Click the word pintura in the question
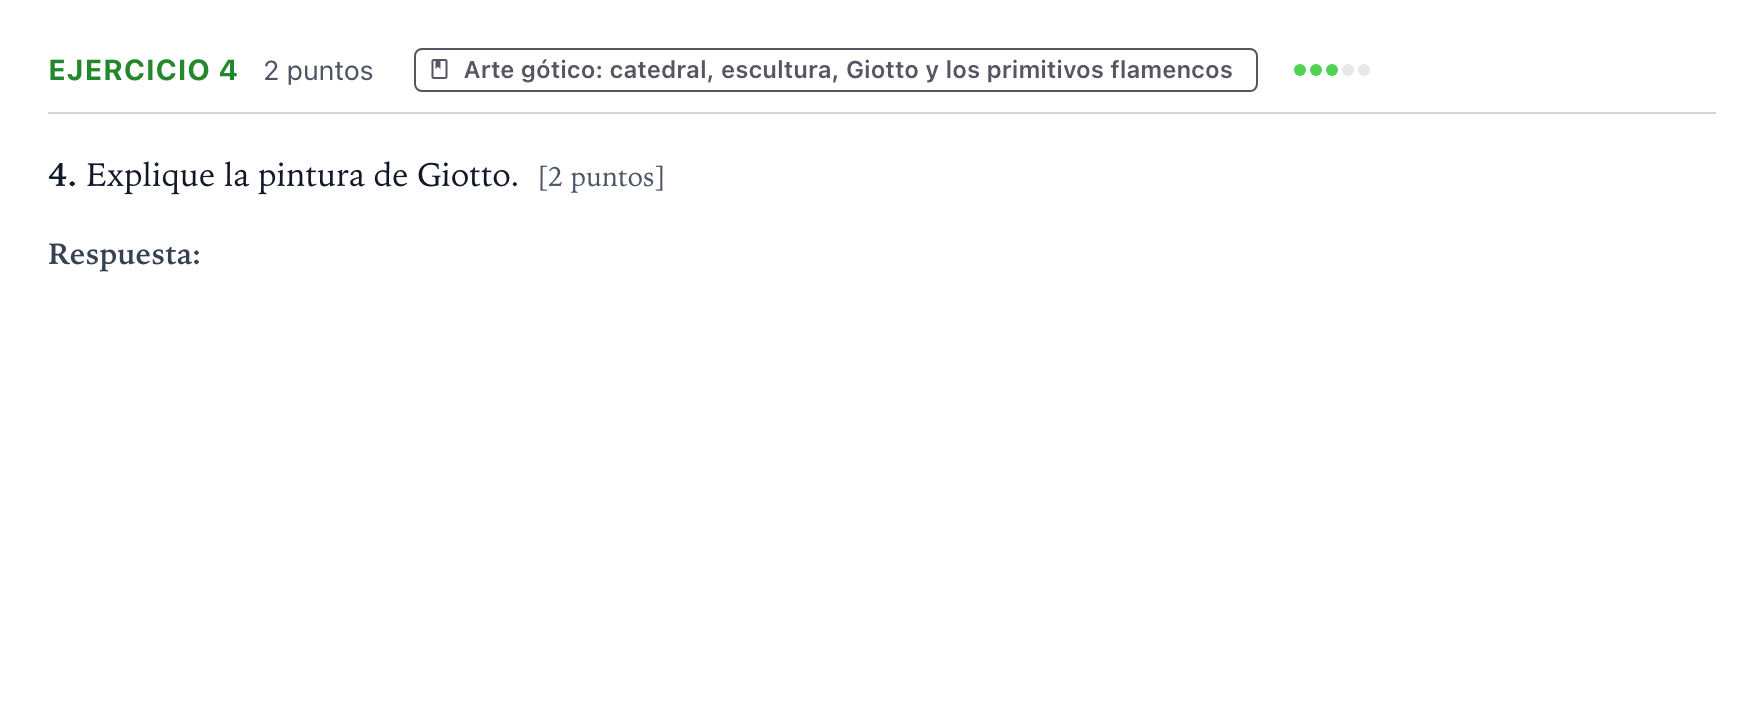This screenshot has height=714, width=1764. tap(311, 176)
